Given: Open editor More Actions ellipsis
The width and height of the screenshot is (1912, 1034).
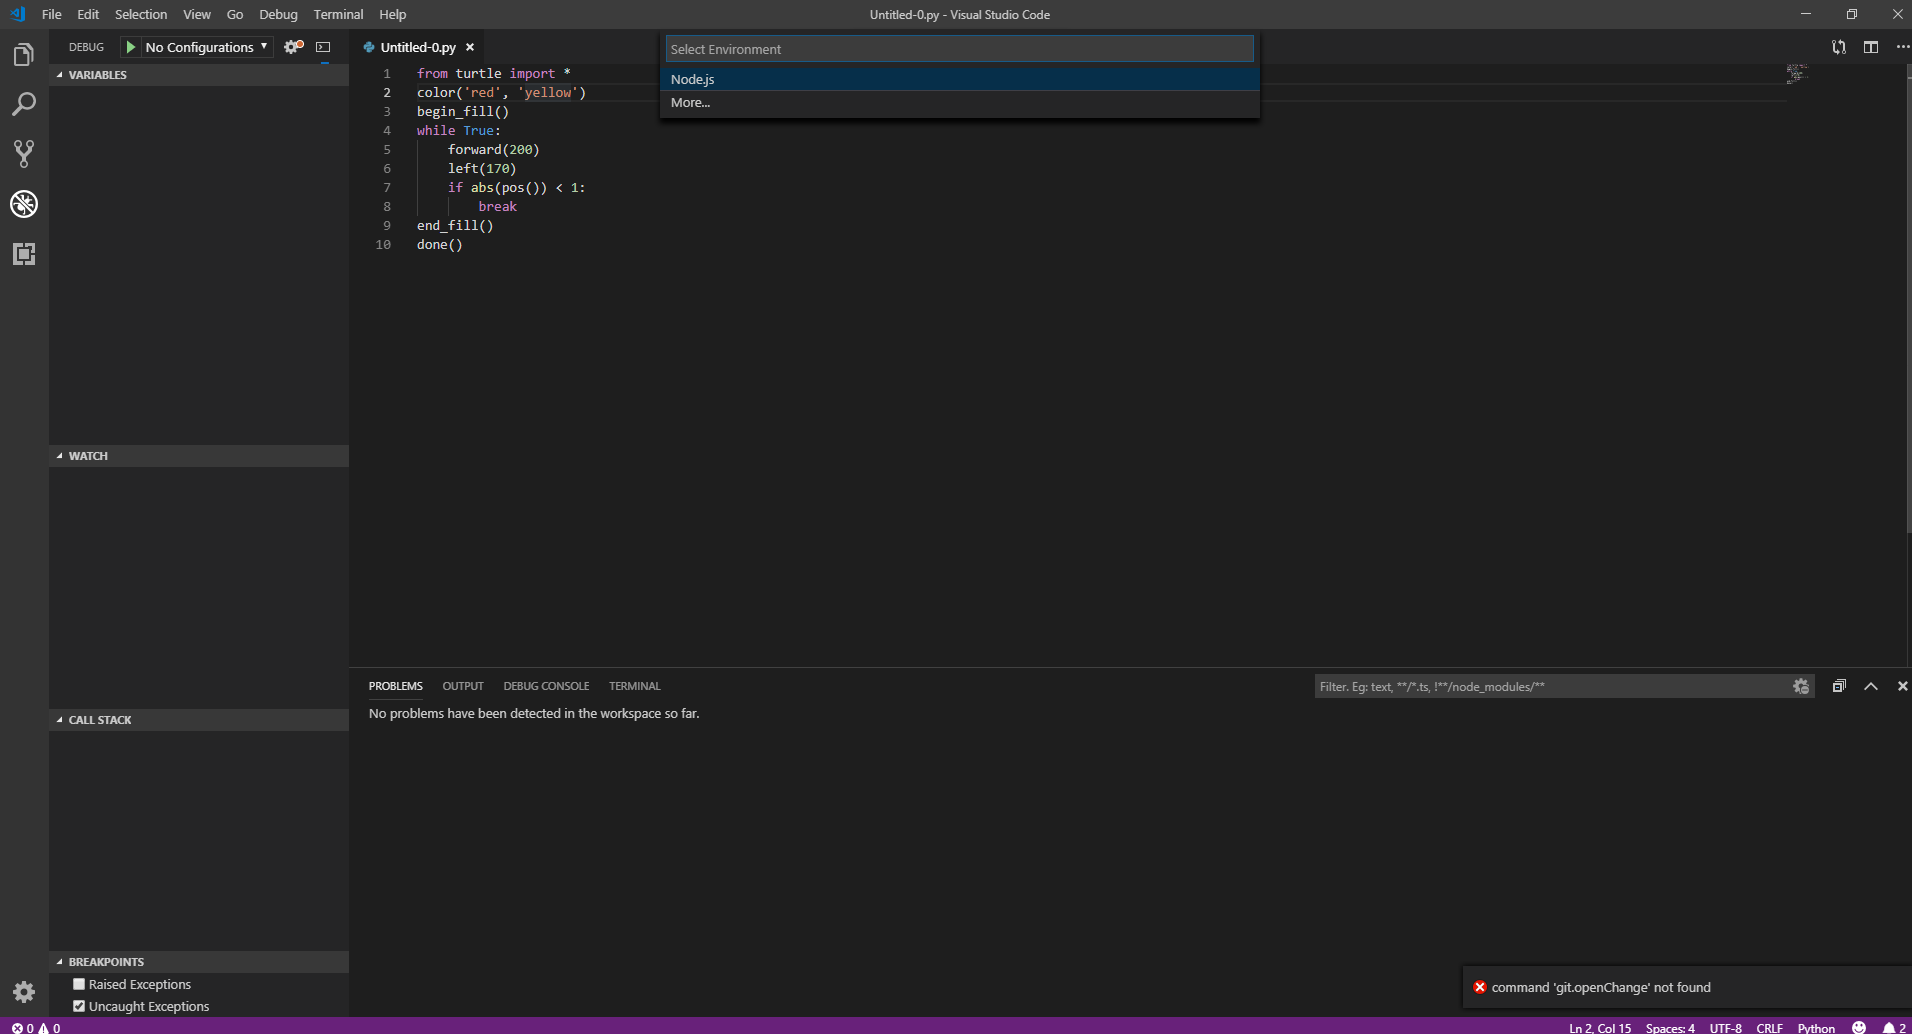Looking at the screenshot, I should click(x=1902, y=47).
